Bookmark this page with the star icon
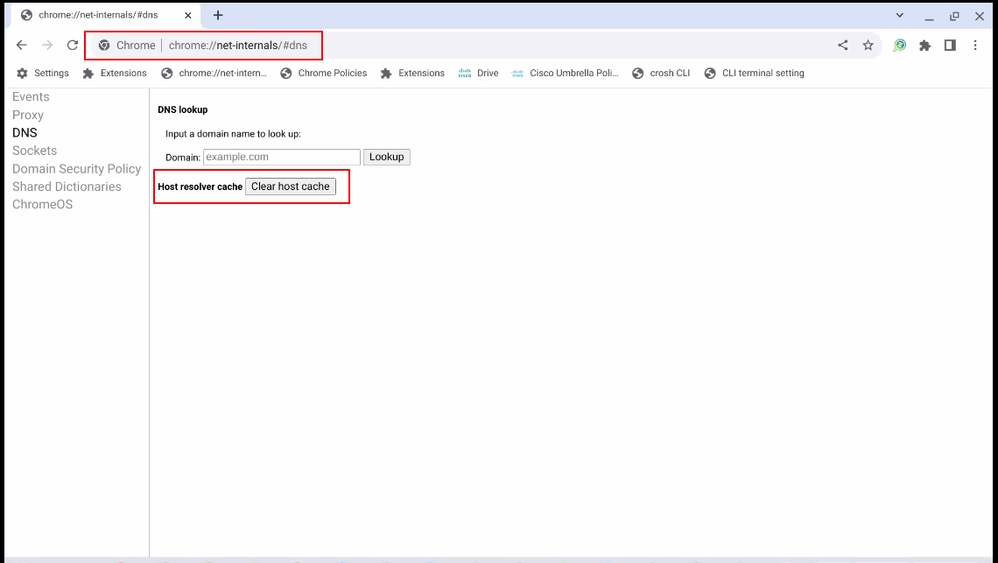 tap(868, 45)
